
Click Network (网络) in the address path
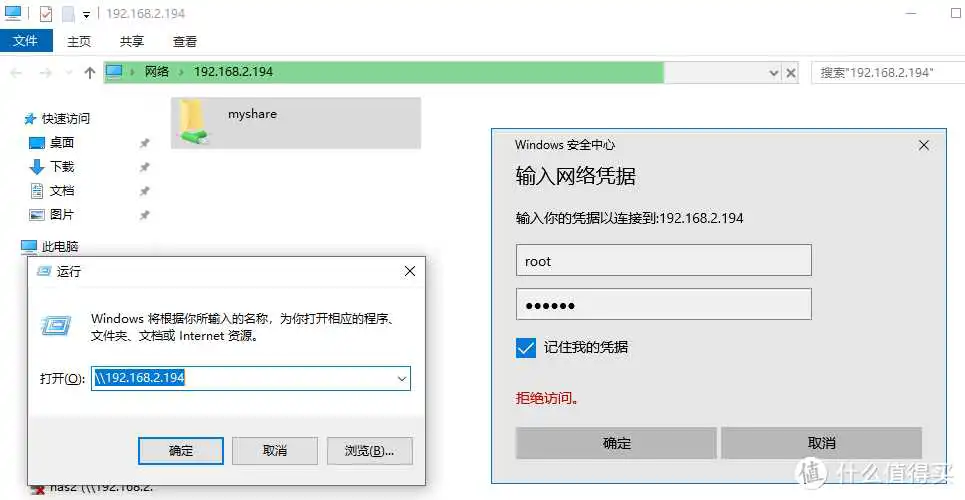click(157, 72)
